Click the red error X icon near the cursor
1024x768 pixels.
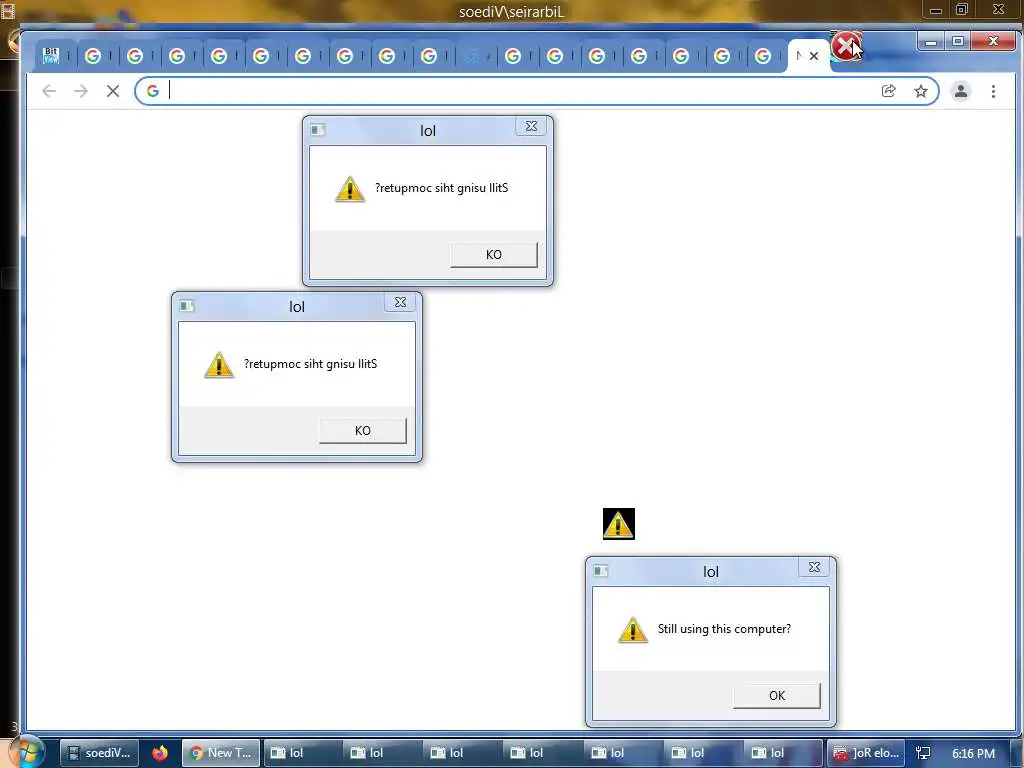[846, 46]
